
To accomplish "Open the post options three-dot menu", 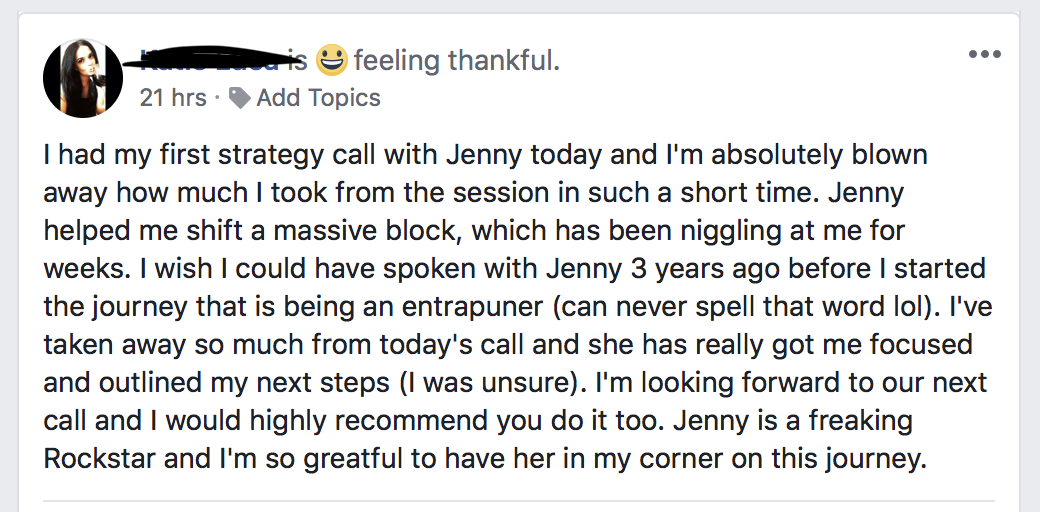I will click(984, 54).
